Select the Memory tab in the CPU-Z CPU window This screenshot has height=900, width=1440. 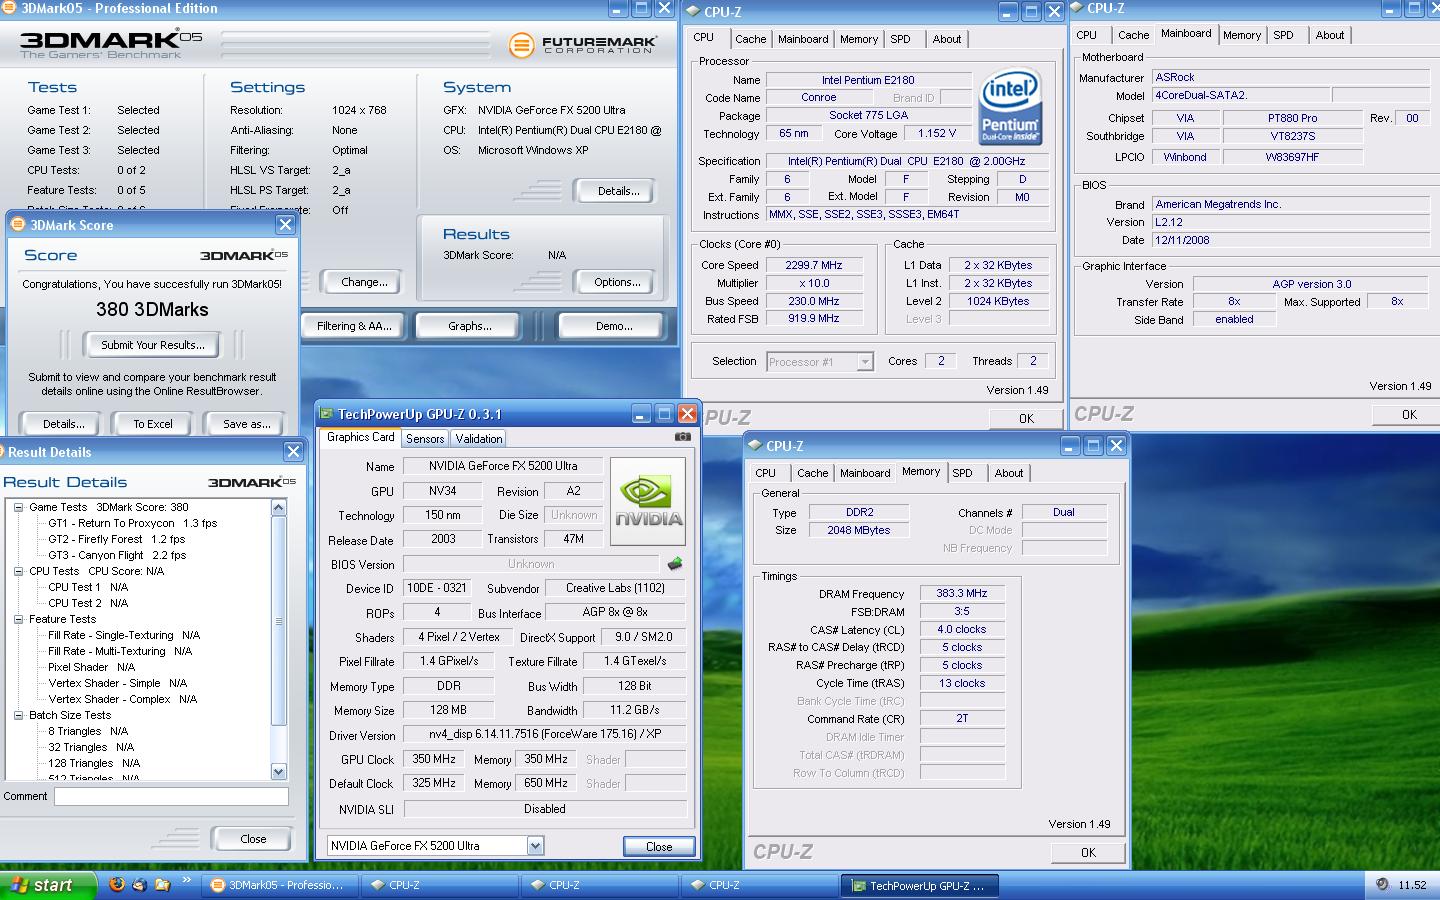(x=859, y=39)
